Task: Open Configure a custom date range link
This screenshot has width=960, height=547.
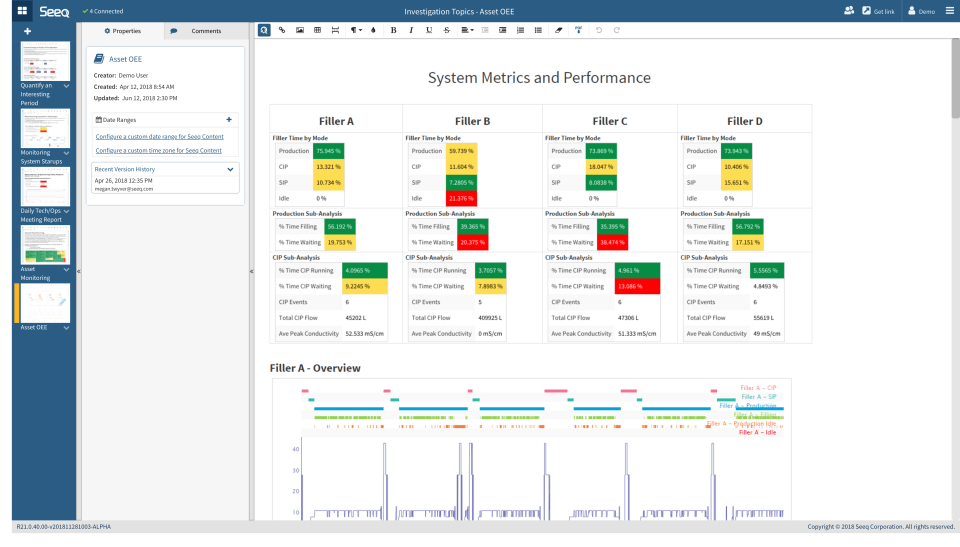Action: pos(159,137)
